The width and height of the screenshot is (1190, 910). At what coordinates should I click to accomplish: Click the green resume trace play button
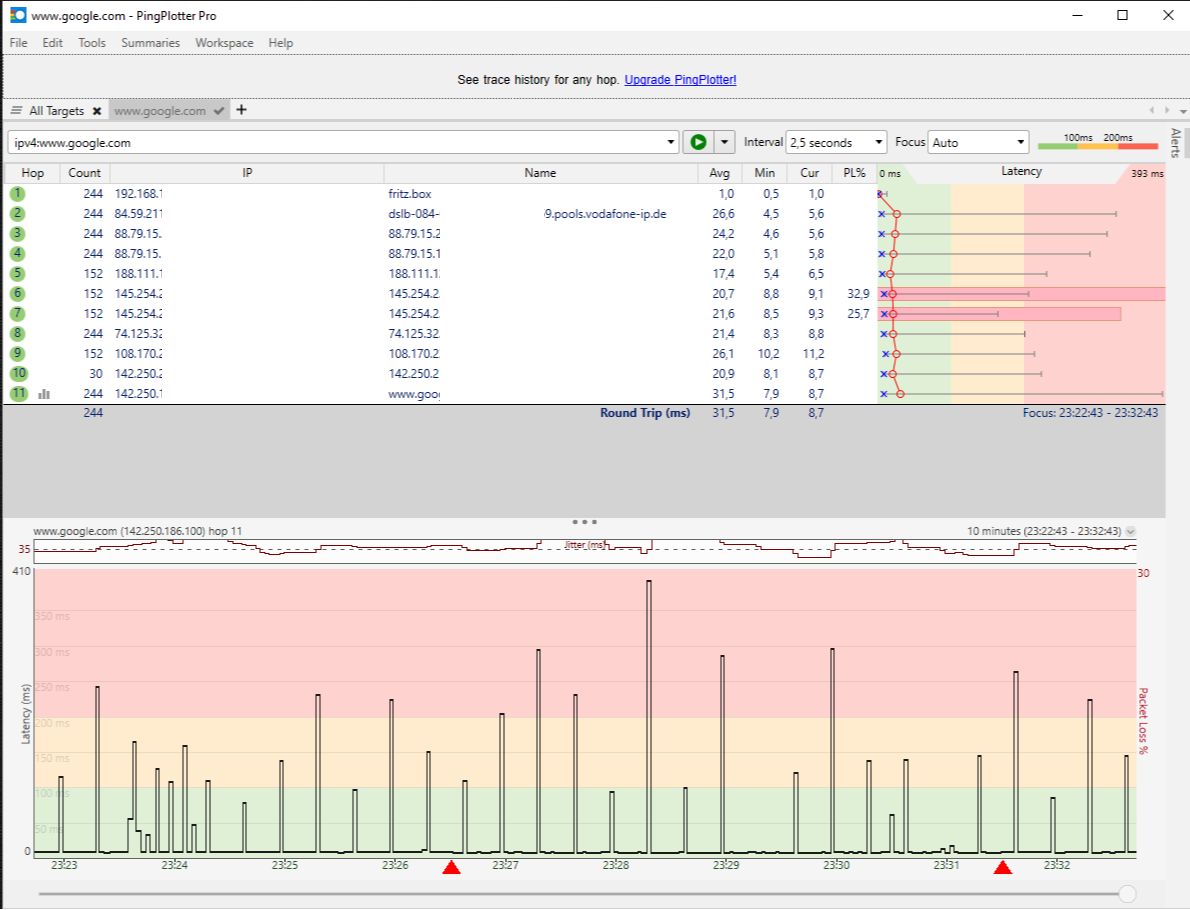(x=698, y=142)
